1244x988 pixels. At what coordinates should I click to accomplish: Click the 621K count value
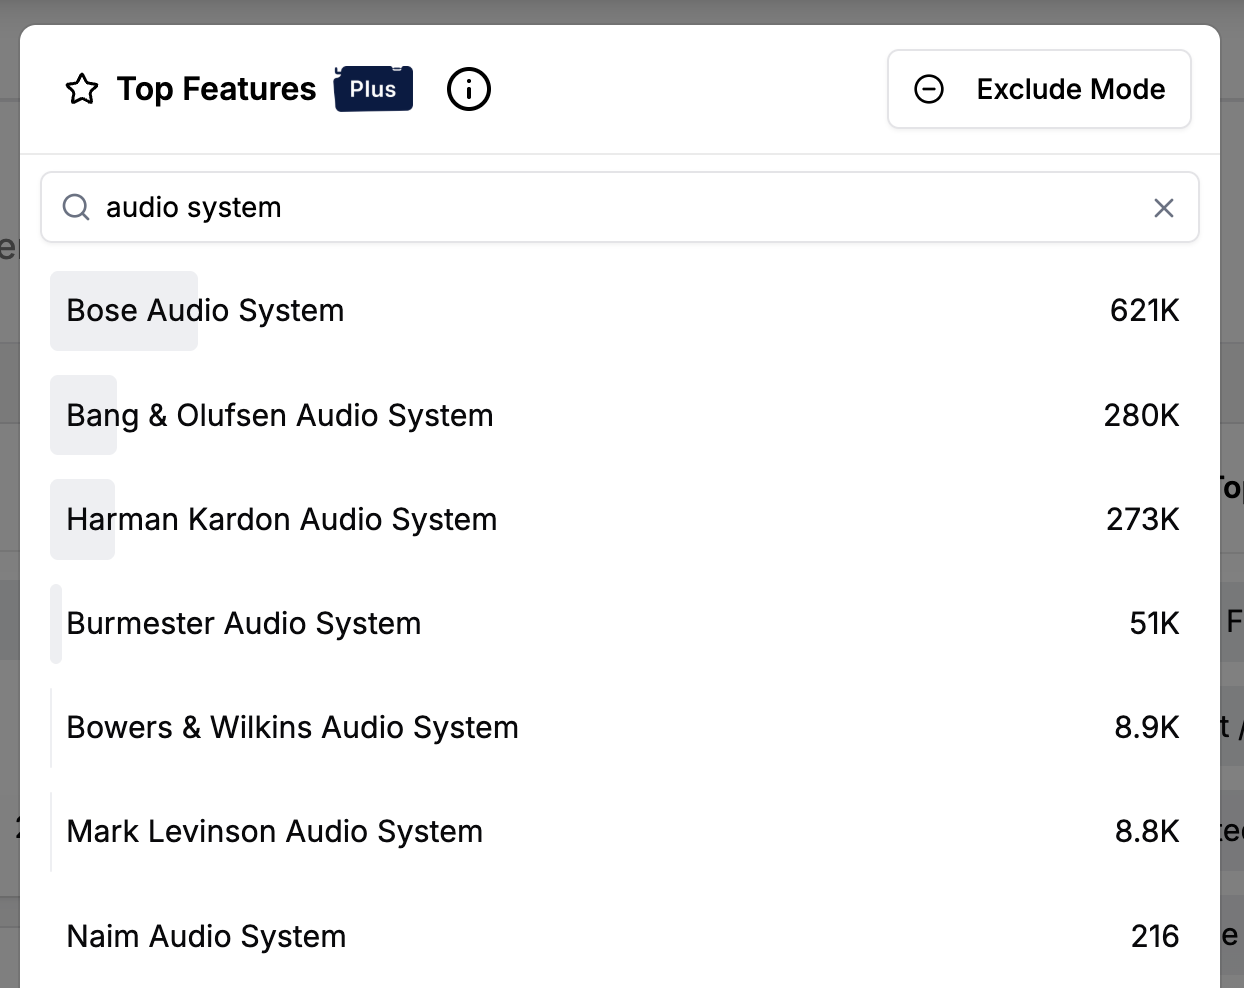click(1144, 311)
